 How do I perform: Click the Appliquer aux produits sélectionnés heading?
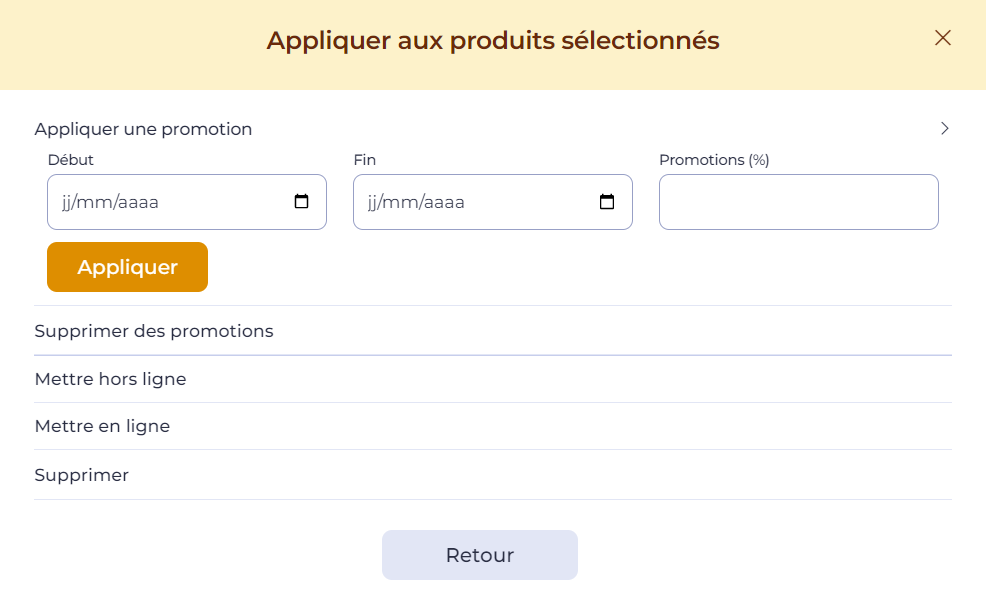click(493, 41)
